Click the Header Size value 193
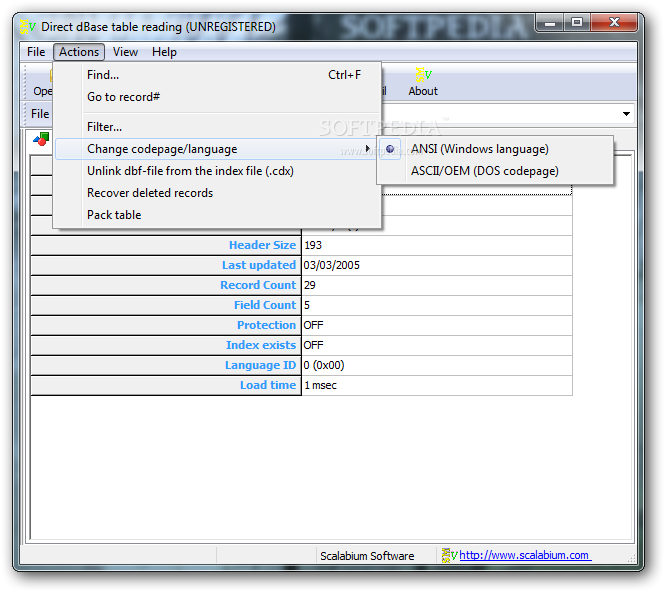Viewport: 665px width, 592px height. tap(313, 245)
